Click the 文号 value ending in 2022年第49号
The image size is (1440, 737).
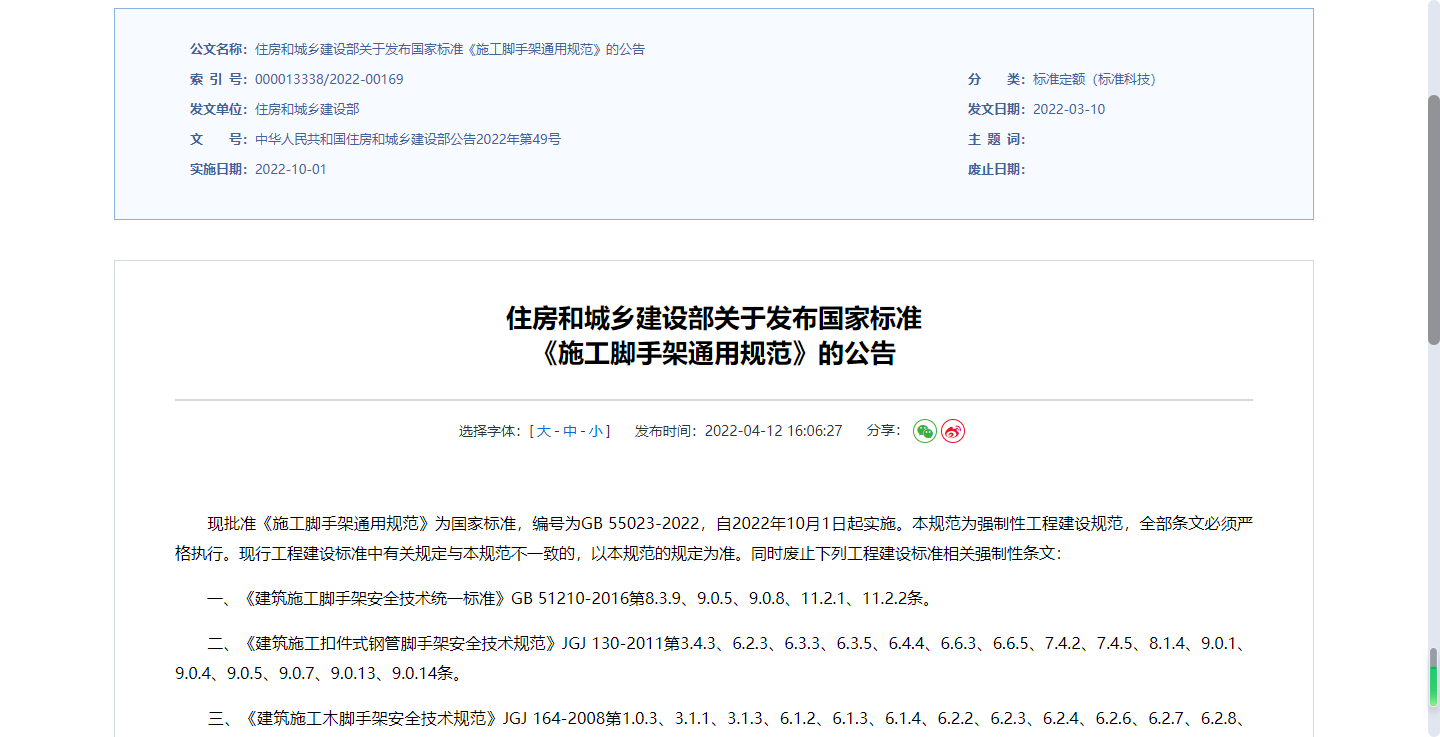click(x=408, y=139)
